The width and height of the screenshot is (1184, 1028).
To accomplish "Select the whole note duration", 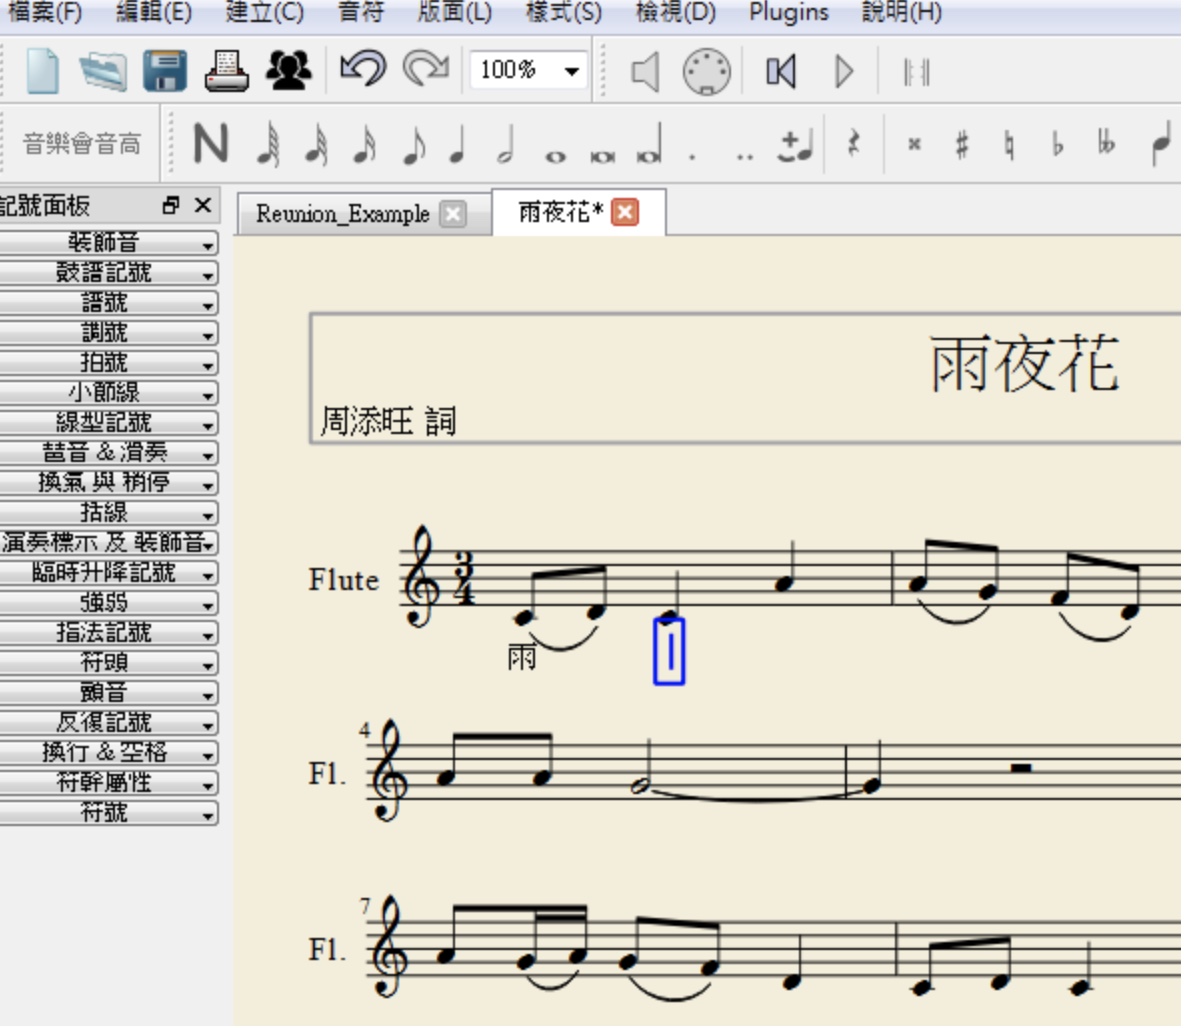I will [x=555, y=156].
